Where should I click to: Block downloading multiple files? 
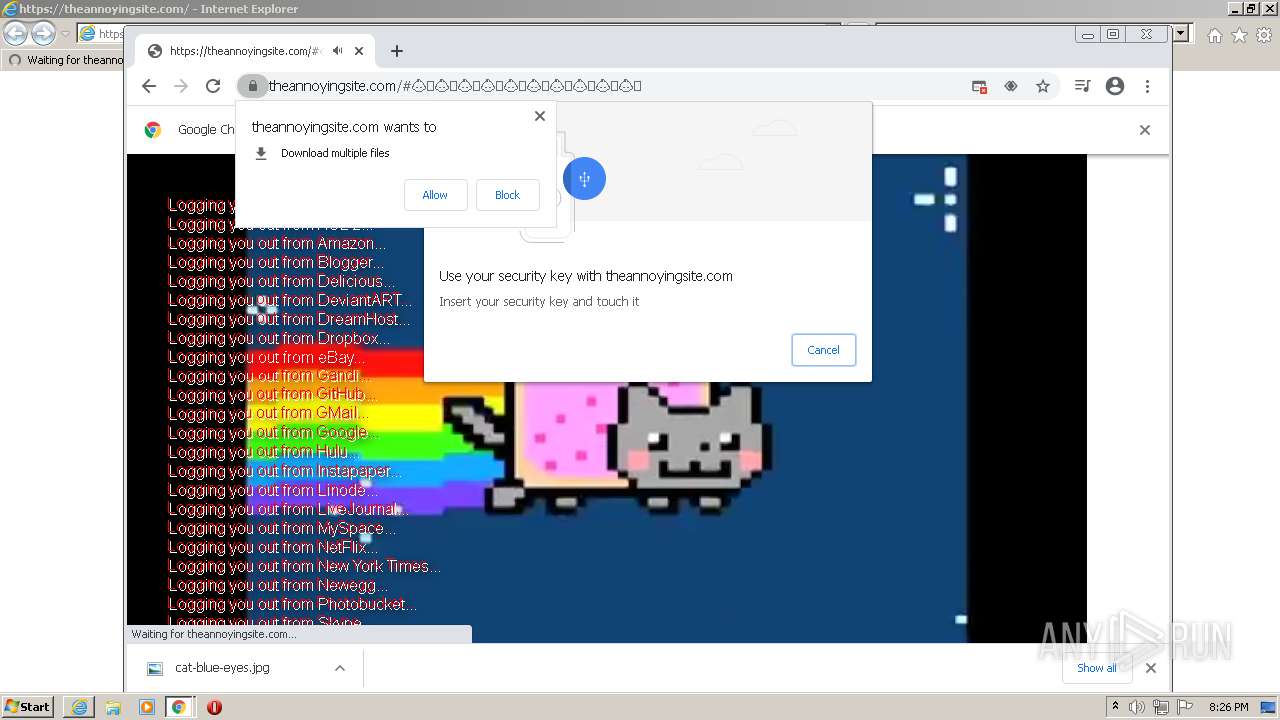pos(507,195)
